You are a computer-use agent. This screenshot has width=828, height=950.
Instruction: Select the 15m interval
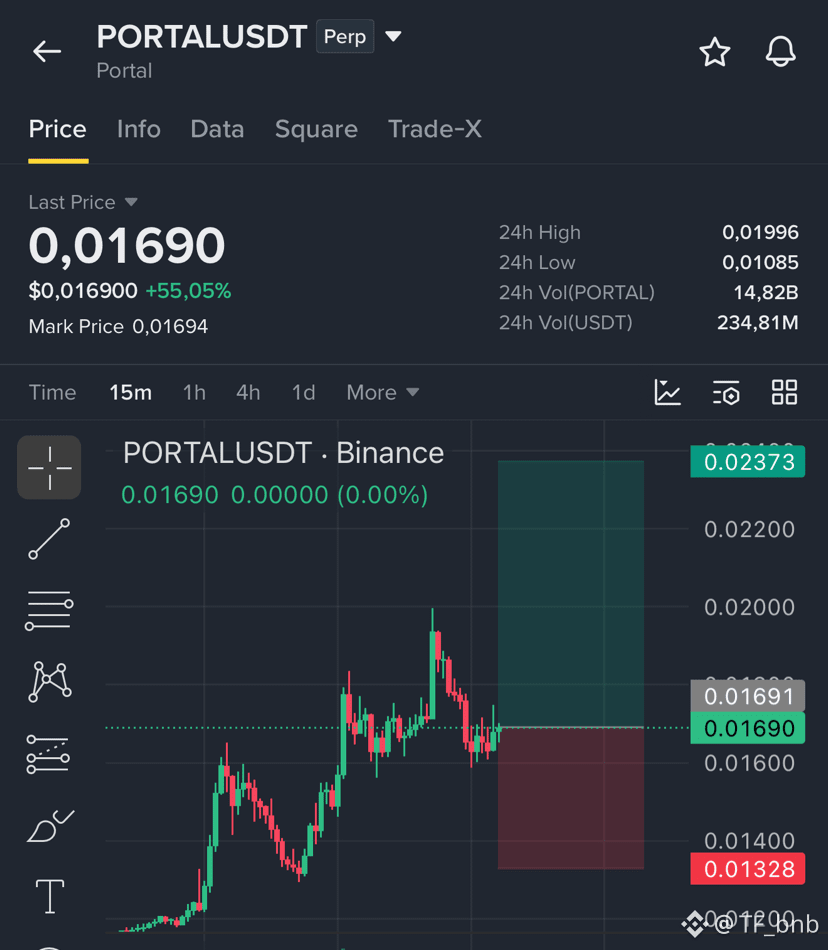130,393
